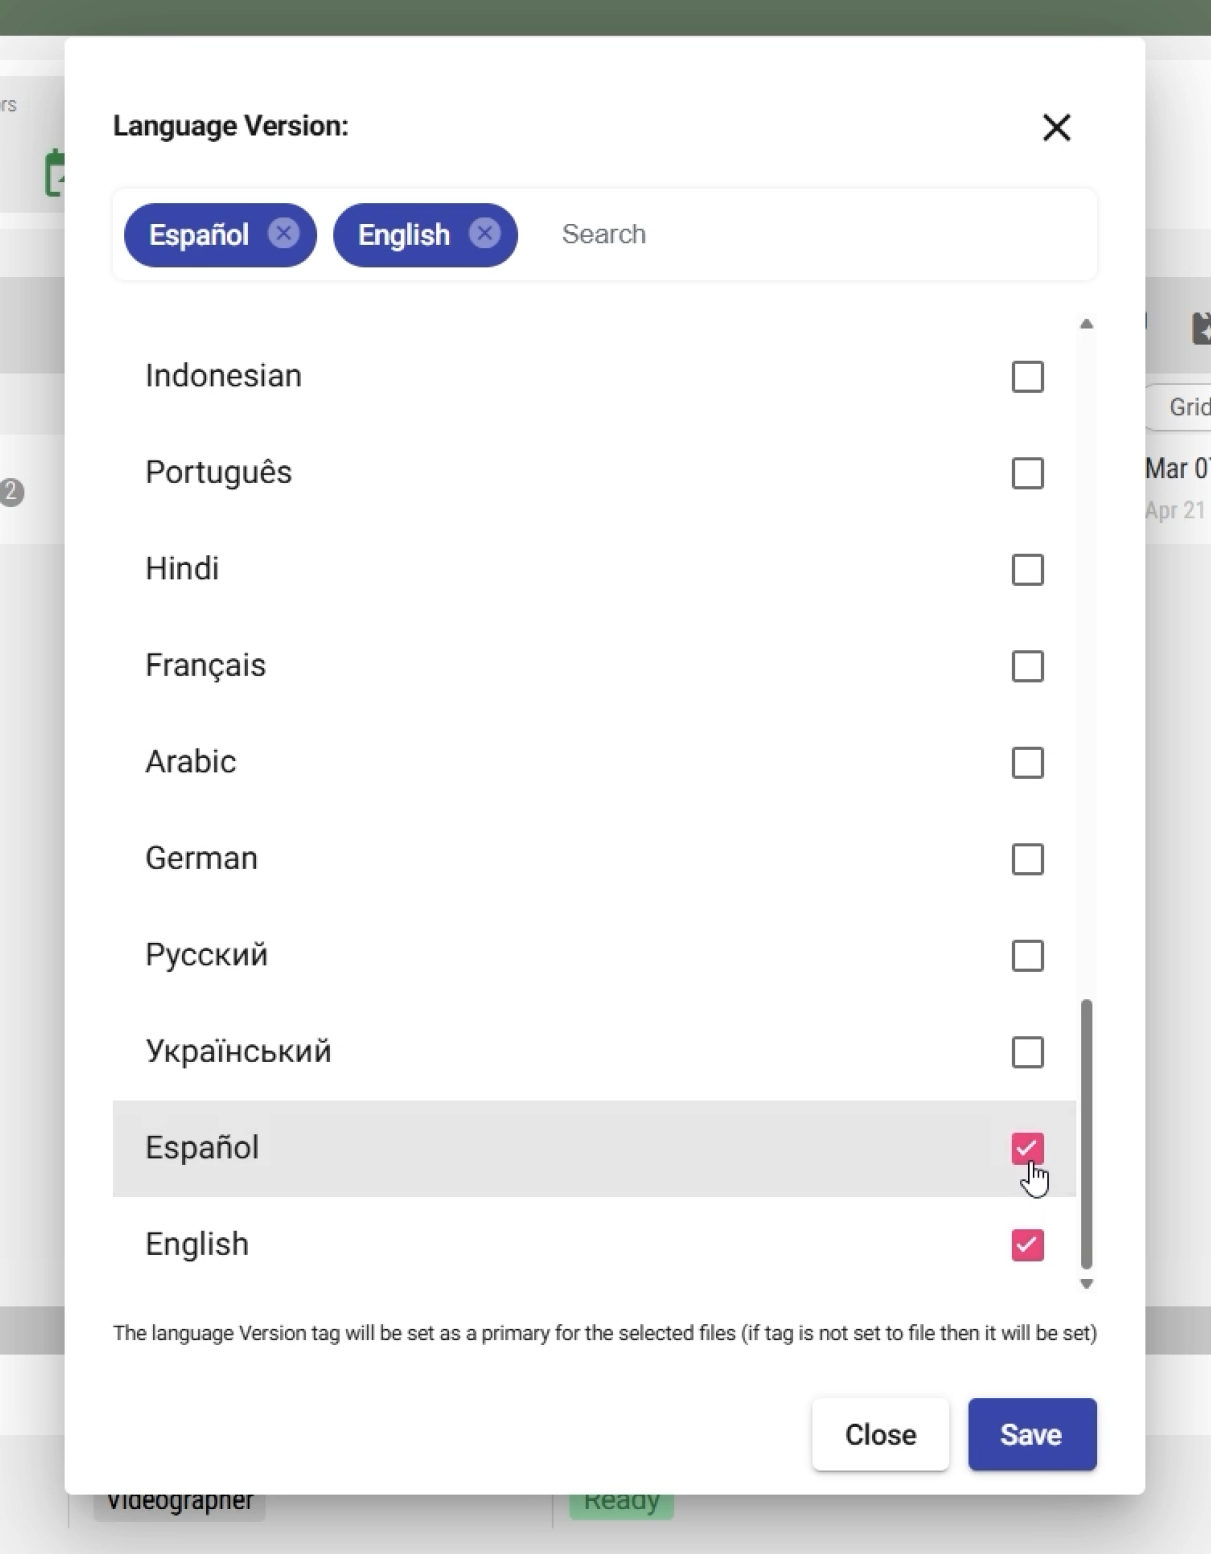Toggle the German checkbox on
The height and width of the screenshot is (1554, 1211).
(x=1027, y=859)
